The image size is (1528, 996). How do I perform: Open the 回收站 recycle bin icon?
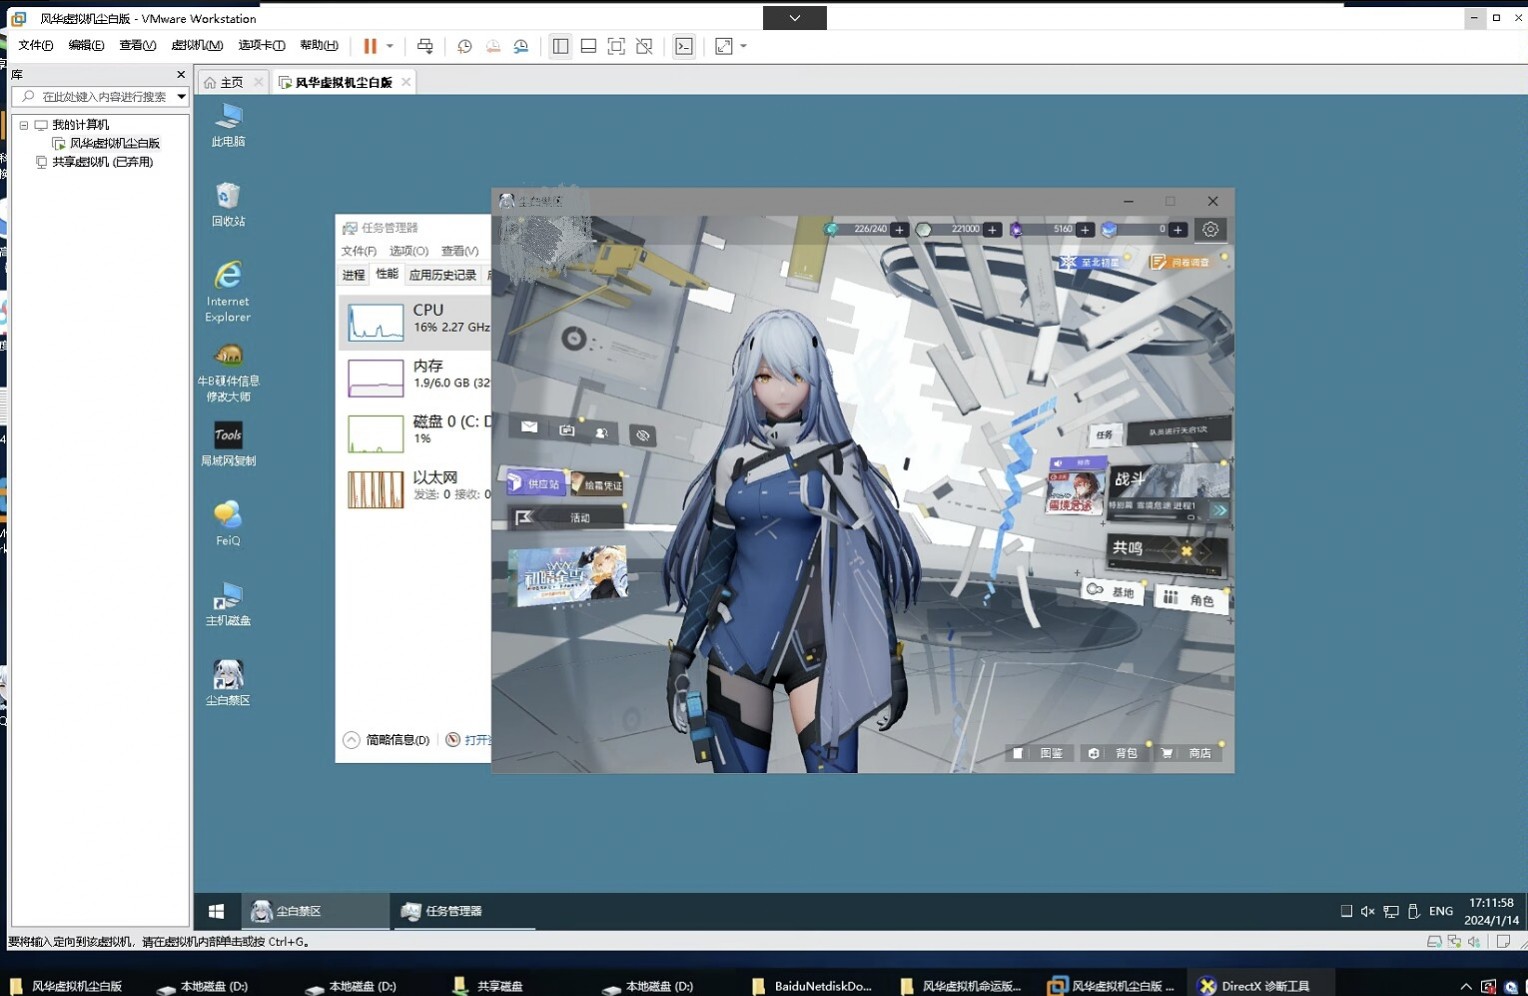tap(228, 204)
